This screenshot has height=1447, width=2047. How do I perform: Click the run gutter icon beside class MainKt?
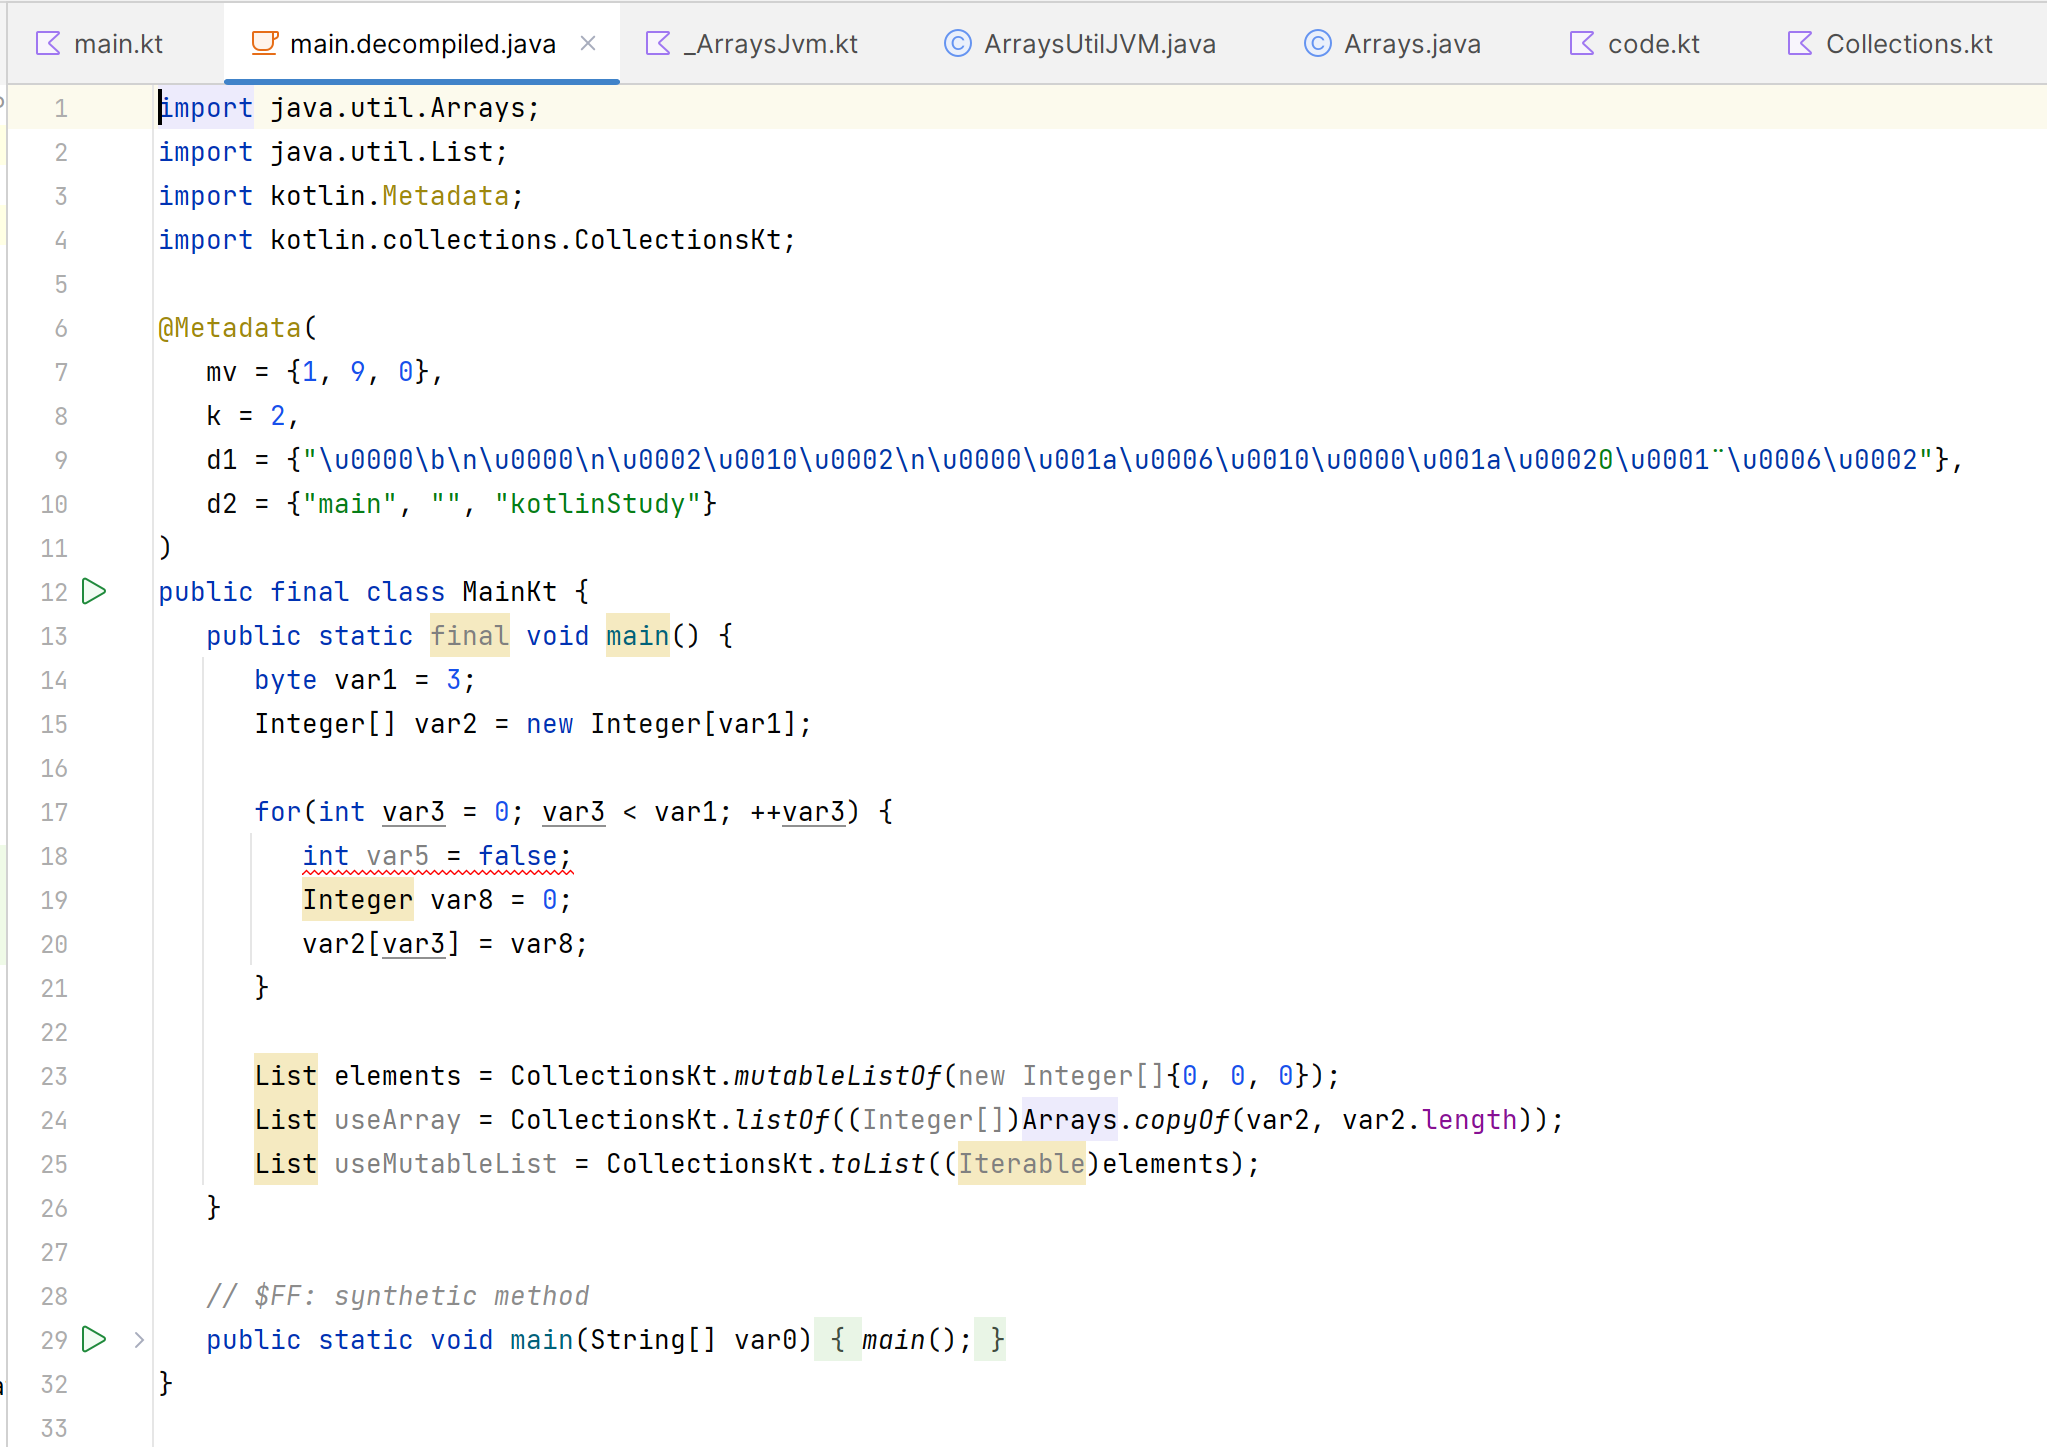pyautogui.click(x=94, y=592)
